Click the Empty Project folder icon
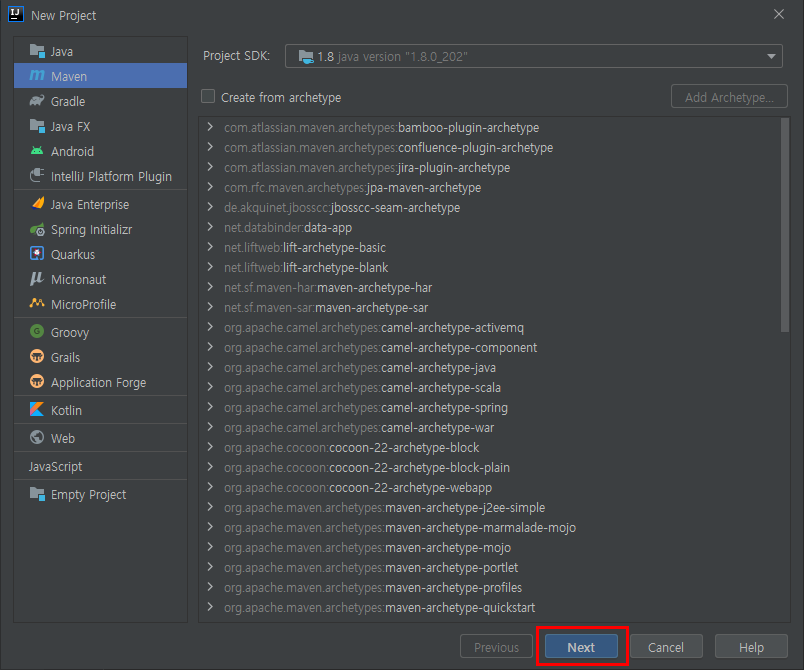The height and width of the screenshot is (670, 804). point(37,494)
